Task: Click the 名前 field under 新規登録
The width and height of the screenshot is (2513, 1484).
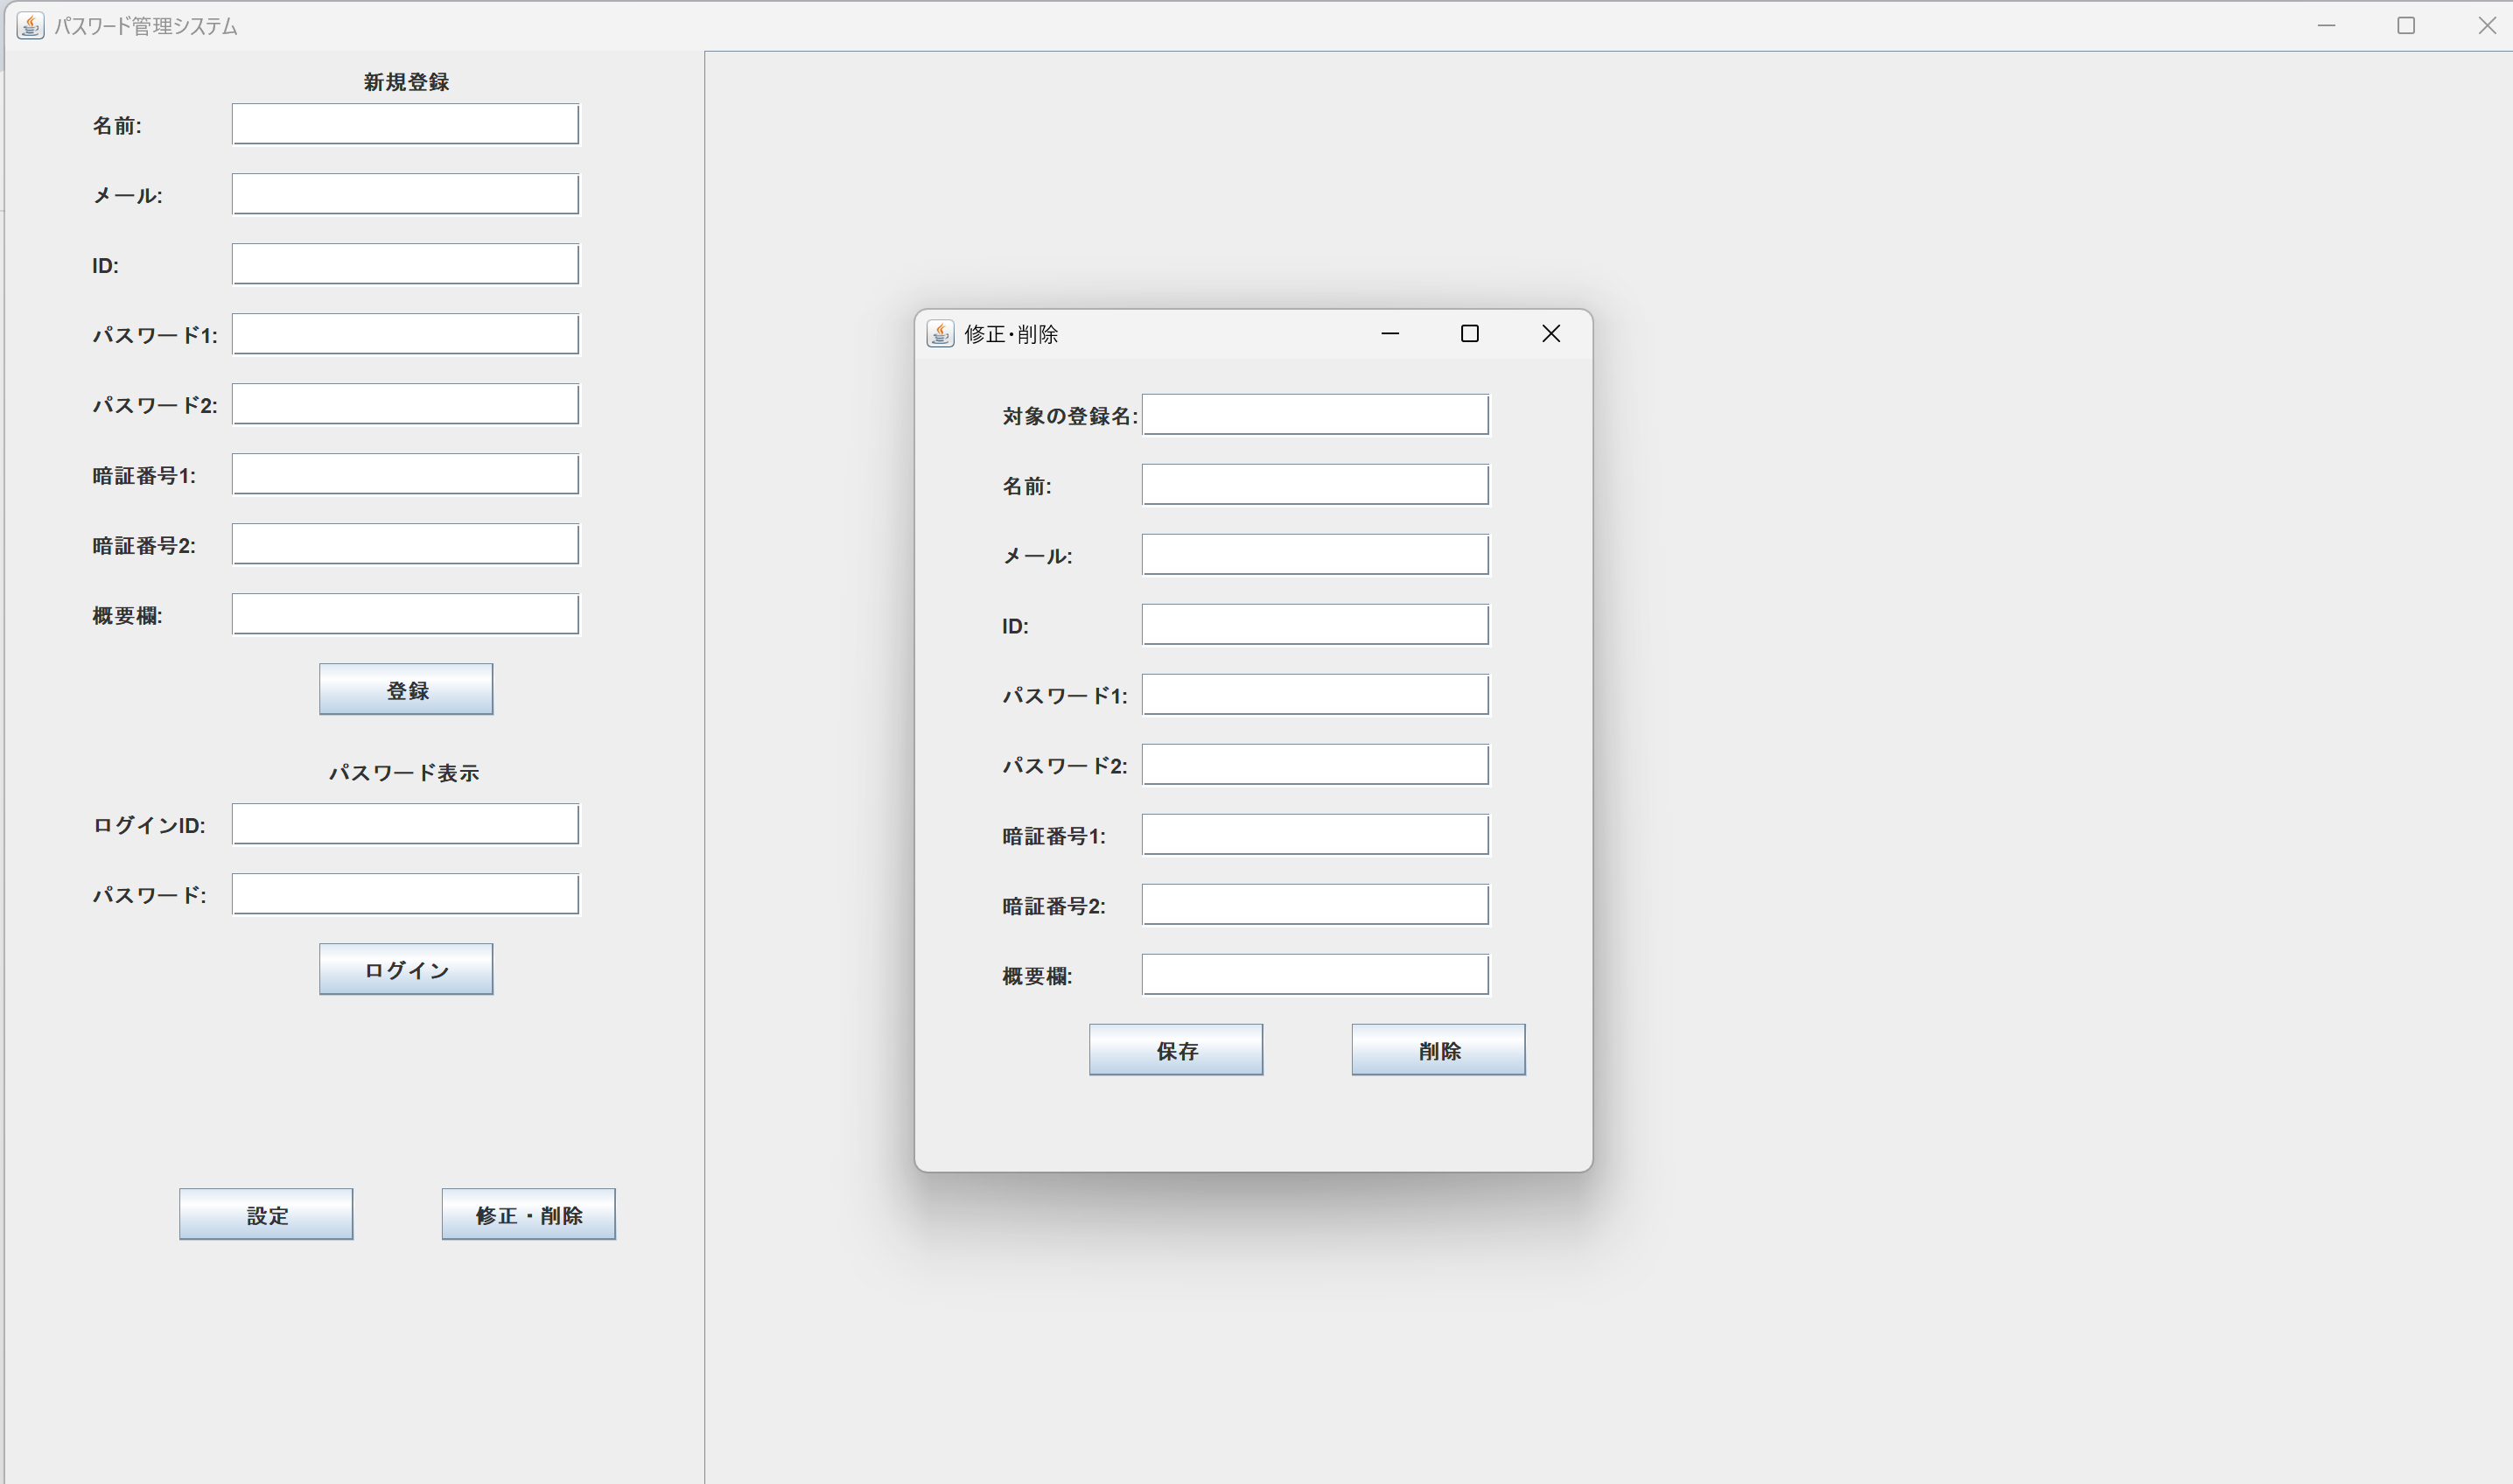Action: 405,124
